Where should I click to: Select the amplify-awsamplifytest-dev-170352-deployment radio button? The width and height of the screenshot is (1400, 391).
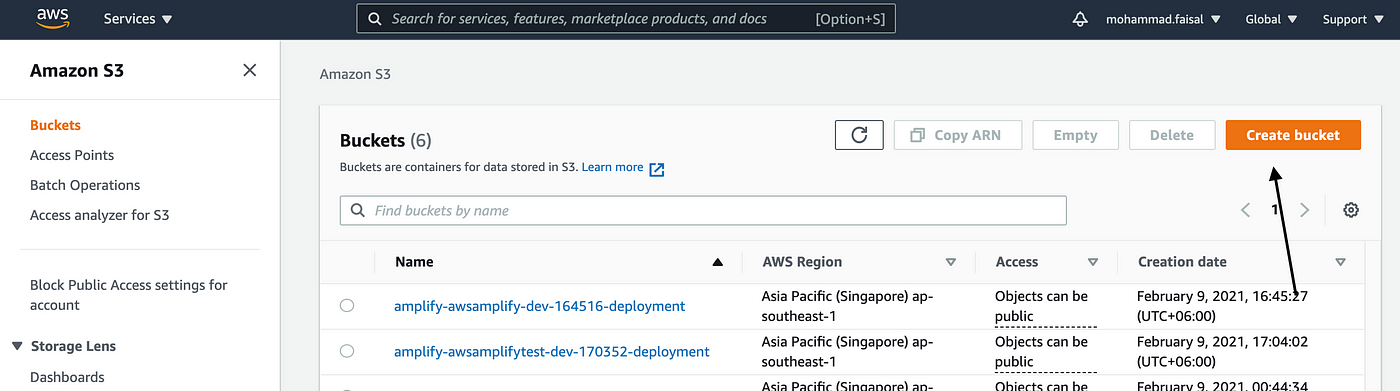[x=347, y=351]
